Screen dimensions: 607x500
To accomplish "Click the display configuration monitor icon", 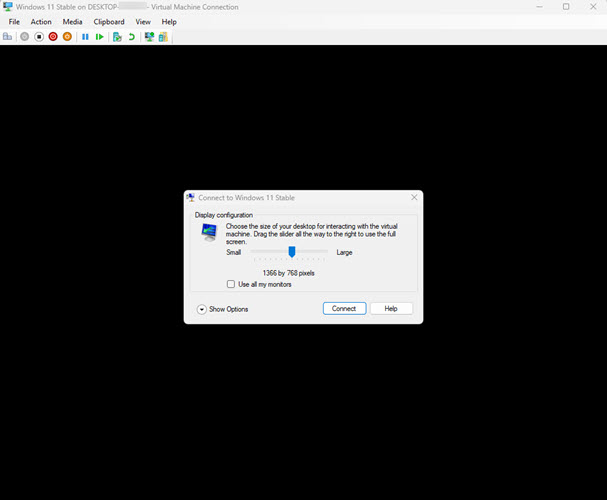I will tap(209, 232).
